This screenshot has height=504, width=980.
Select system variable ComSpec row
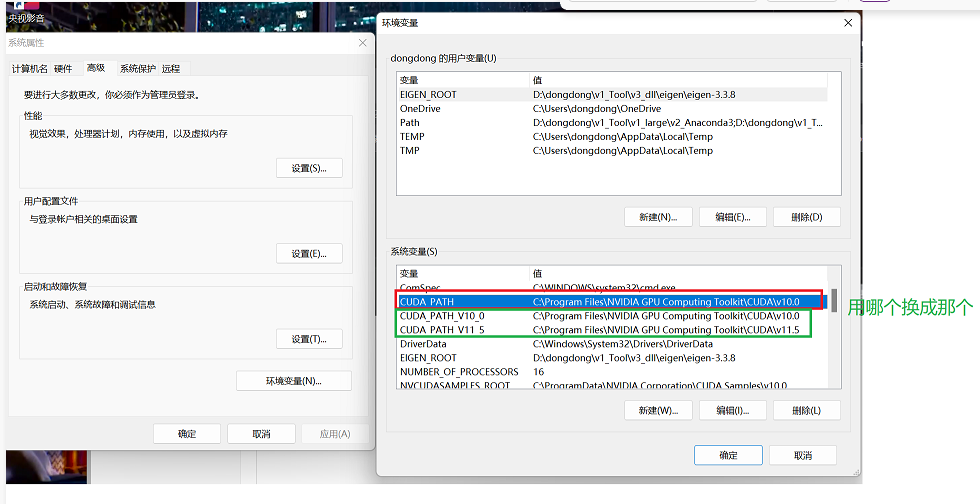(612, 288)
